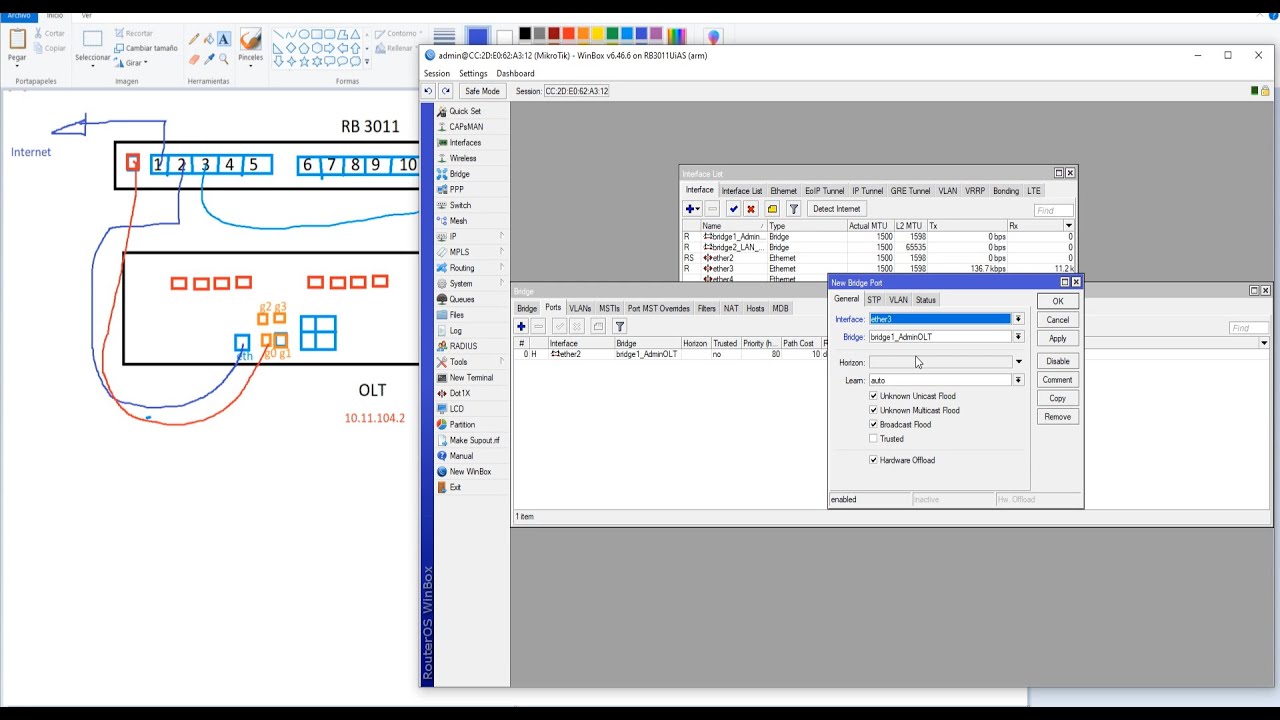This screenshot has width=1280, height=720.
Task: Open Switch in WinBox sidebar
Action: pos(460,205)
